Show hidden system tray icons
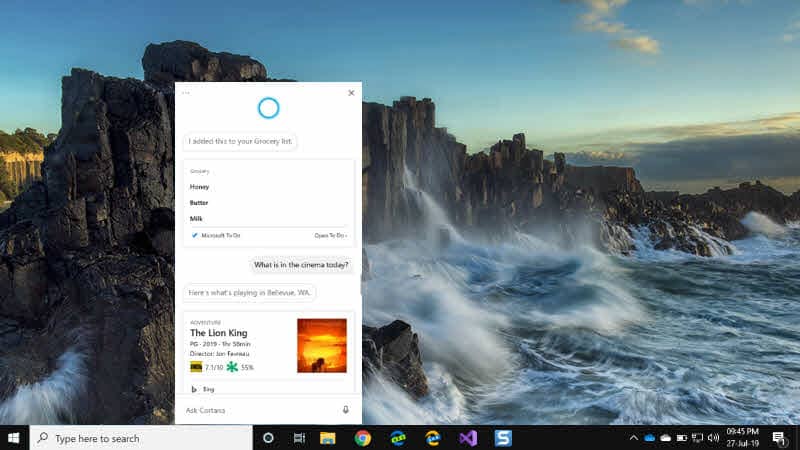The height and width of the screenshot is (450, 800). (633, 438)
